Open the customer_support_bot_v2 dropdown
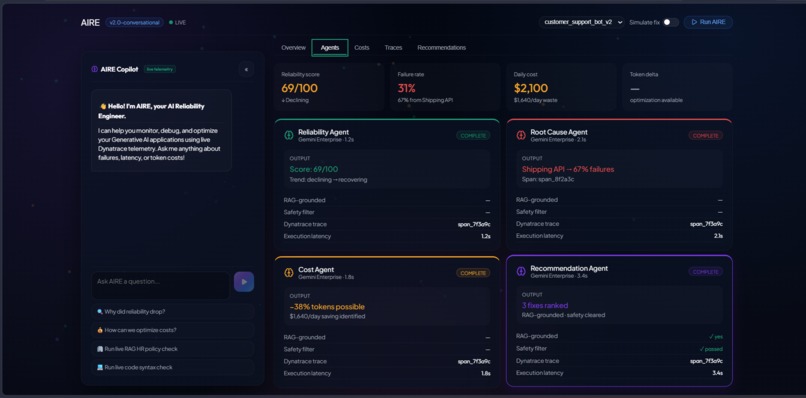 pos(582,22)
